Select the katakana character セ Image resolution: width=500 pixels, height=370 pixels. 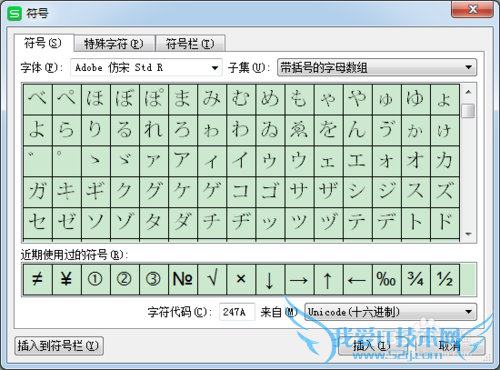[37, 222]
